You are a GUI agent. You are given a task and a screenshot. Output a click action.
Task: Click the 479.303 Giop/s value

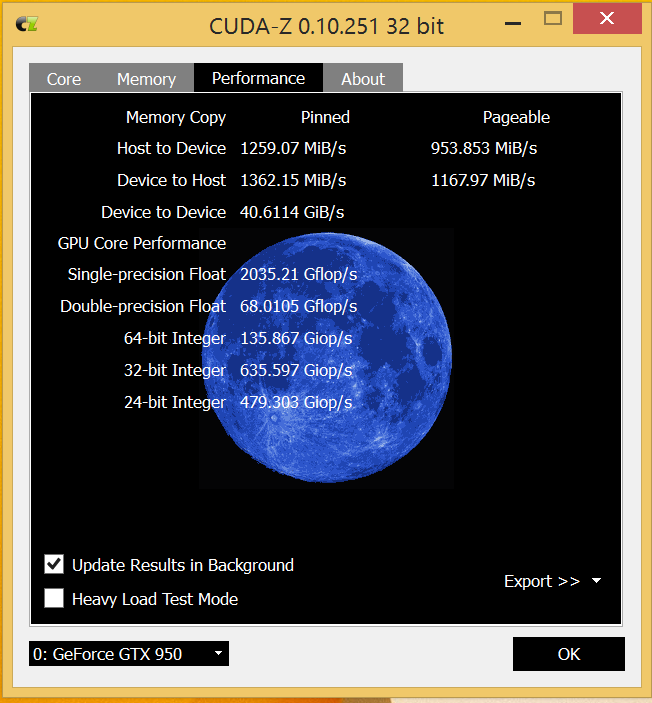pyautogui.click(x=296, y=402)
